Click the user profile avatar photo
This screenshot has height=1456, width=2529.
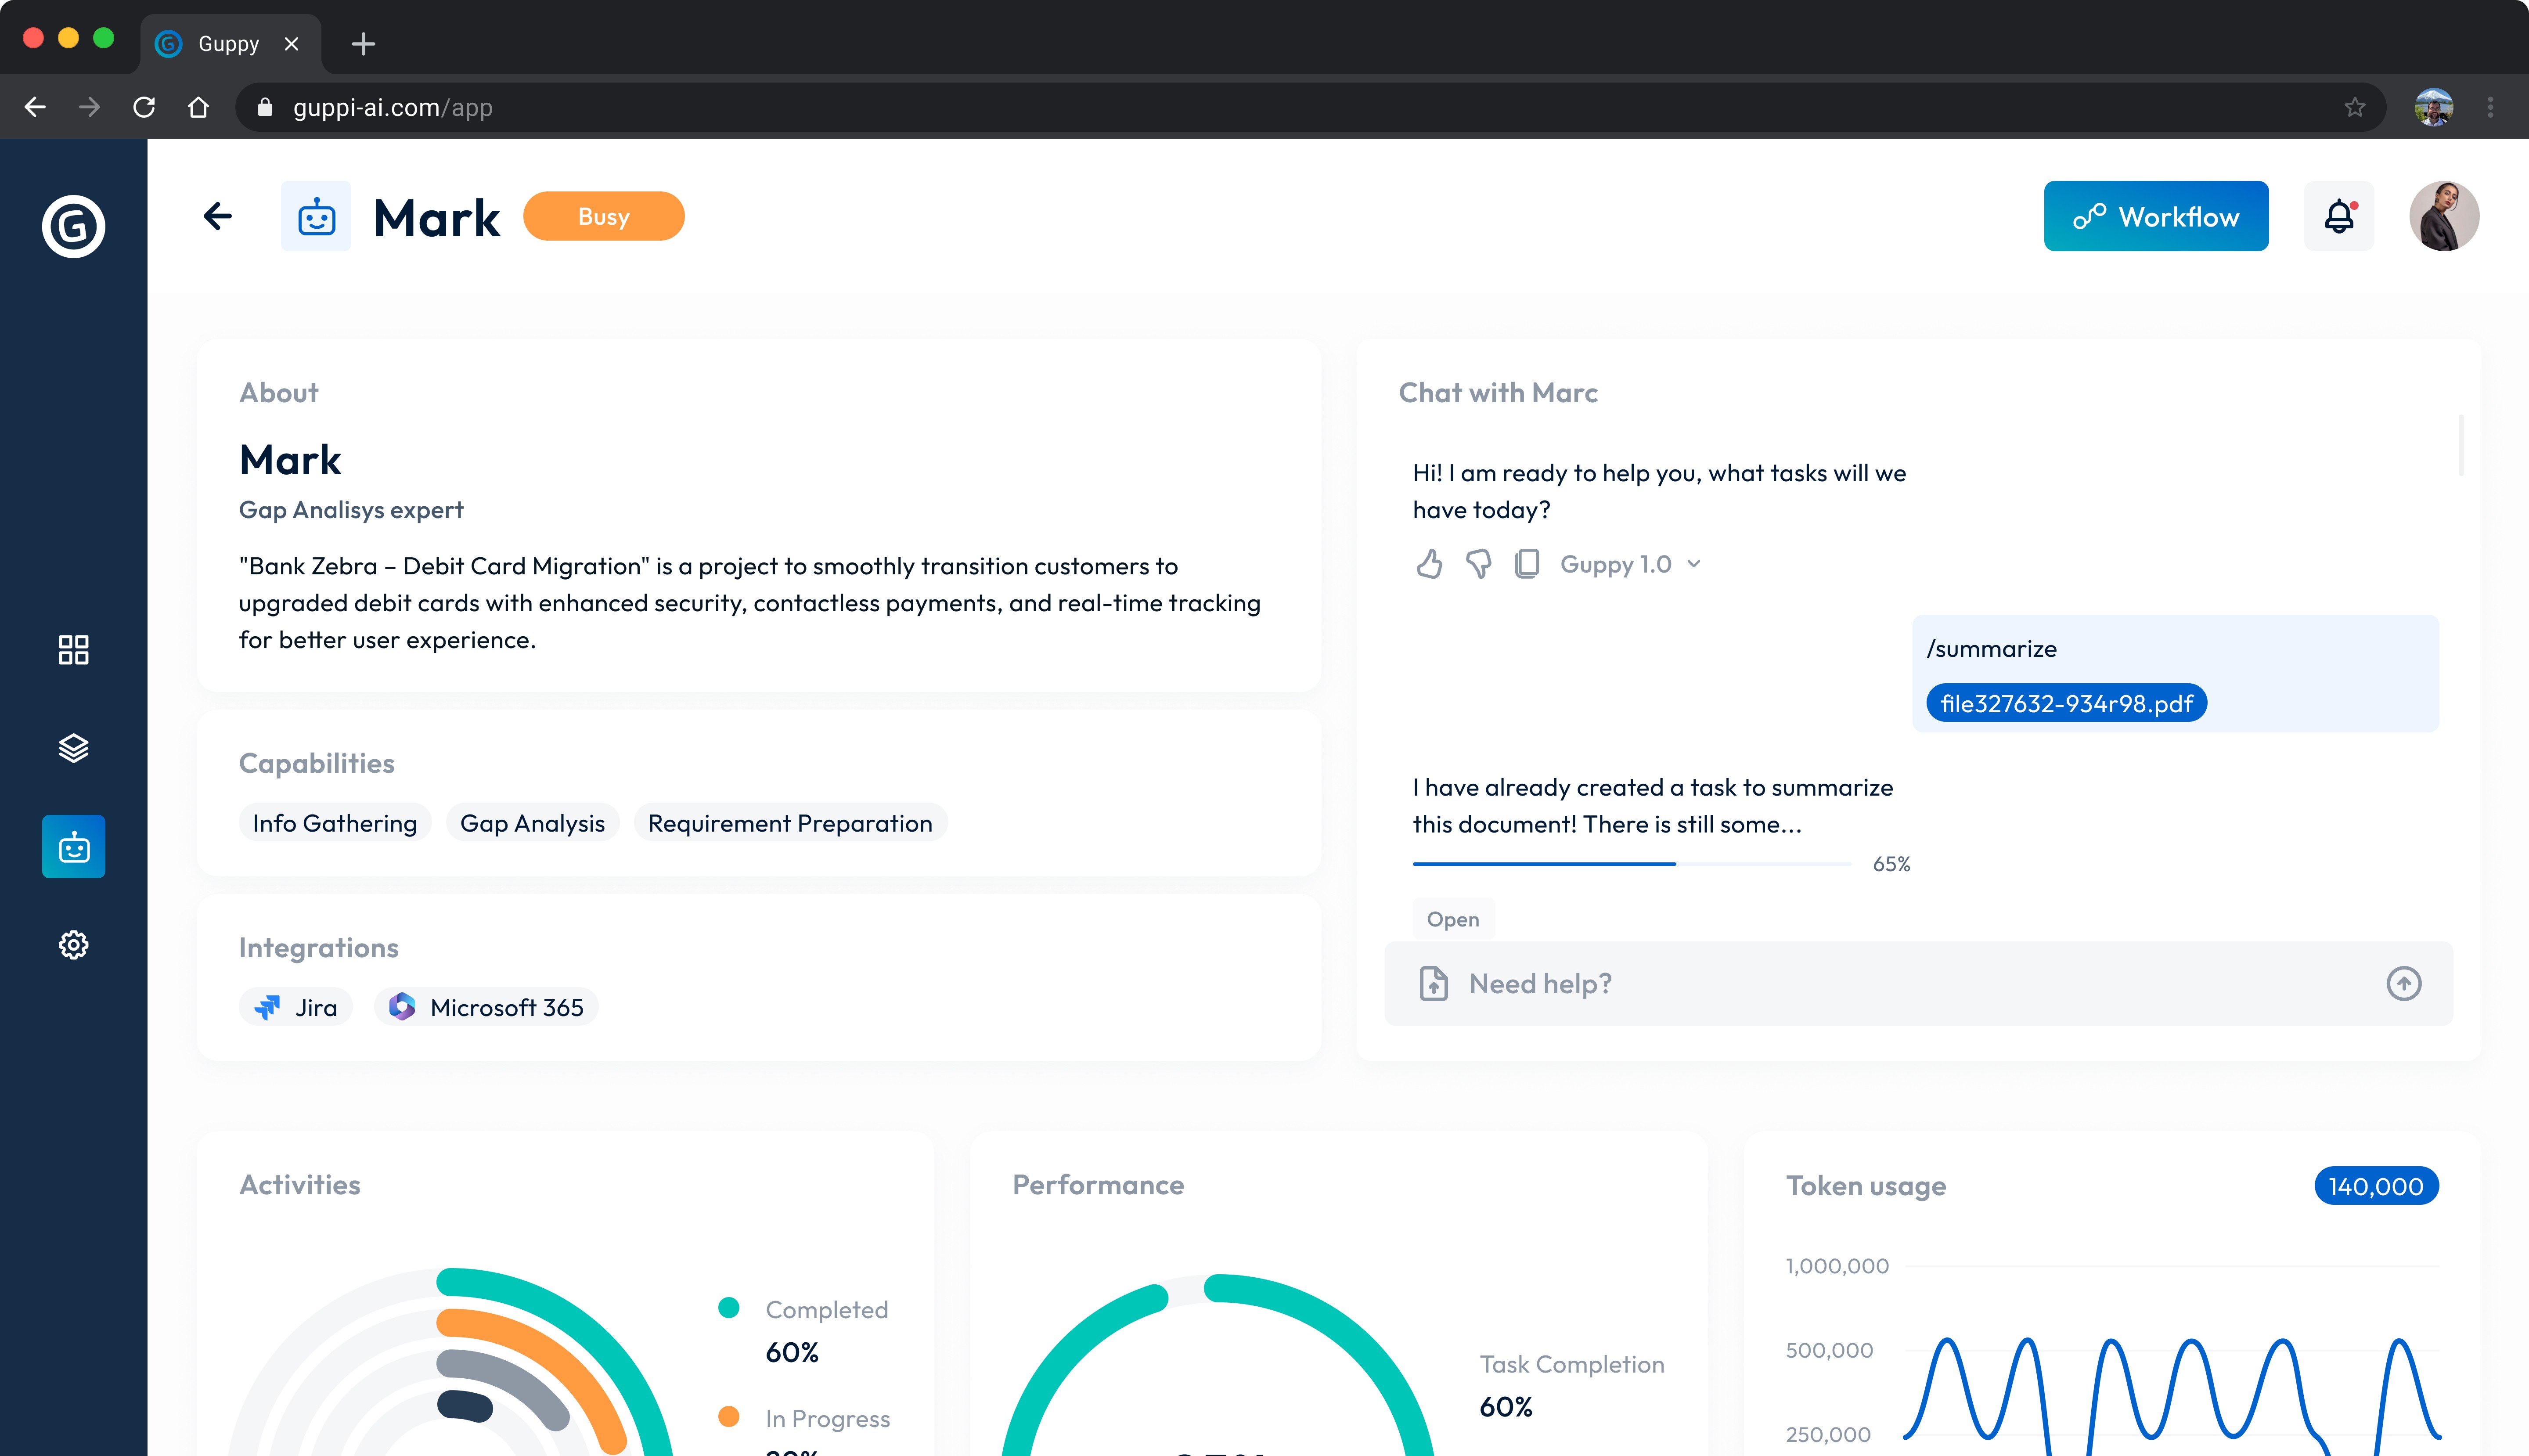pyautogui.click(x=2443, y=216)
